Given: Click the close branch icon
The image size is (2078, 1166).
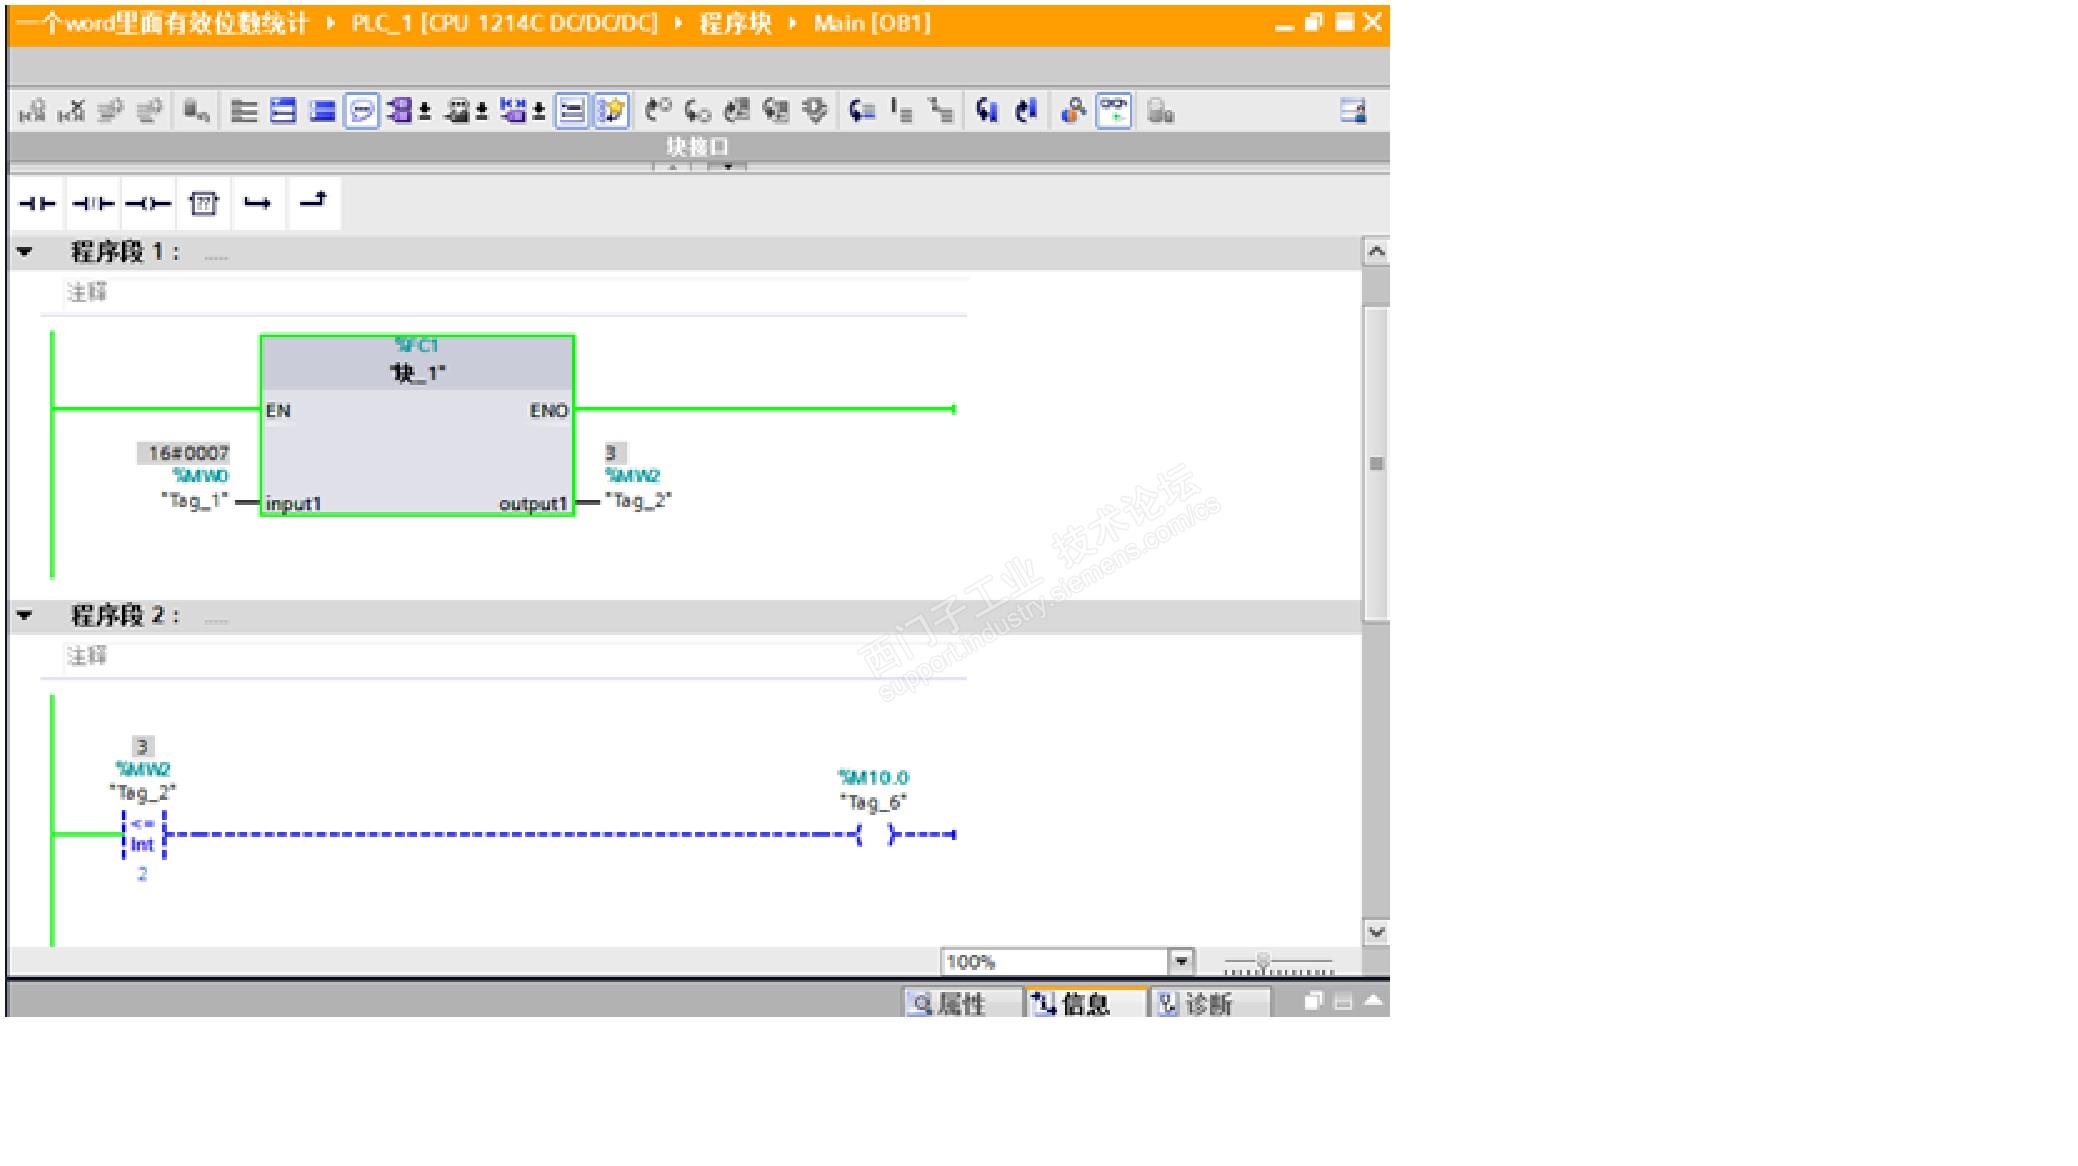Looking at the screenshot, I should (314, 201).
